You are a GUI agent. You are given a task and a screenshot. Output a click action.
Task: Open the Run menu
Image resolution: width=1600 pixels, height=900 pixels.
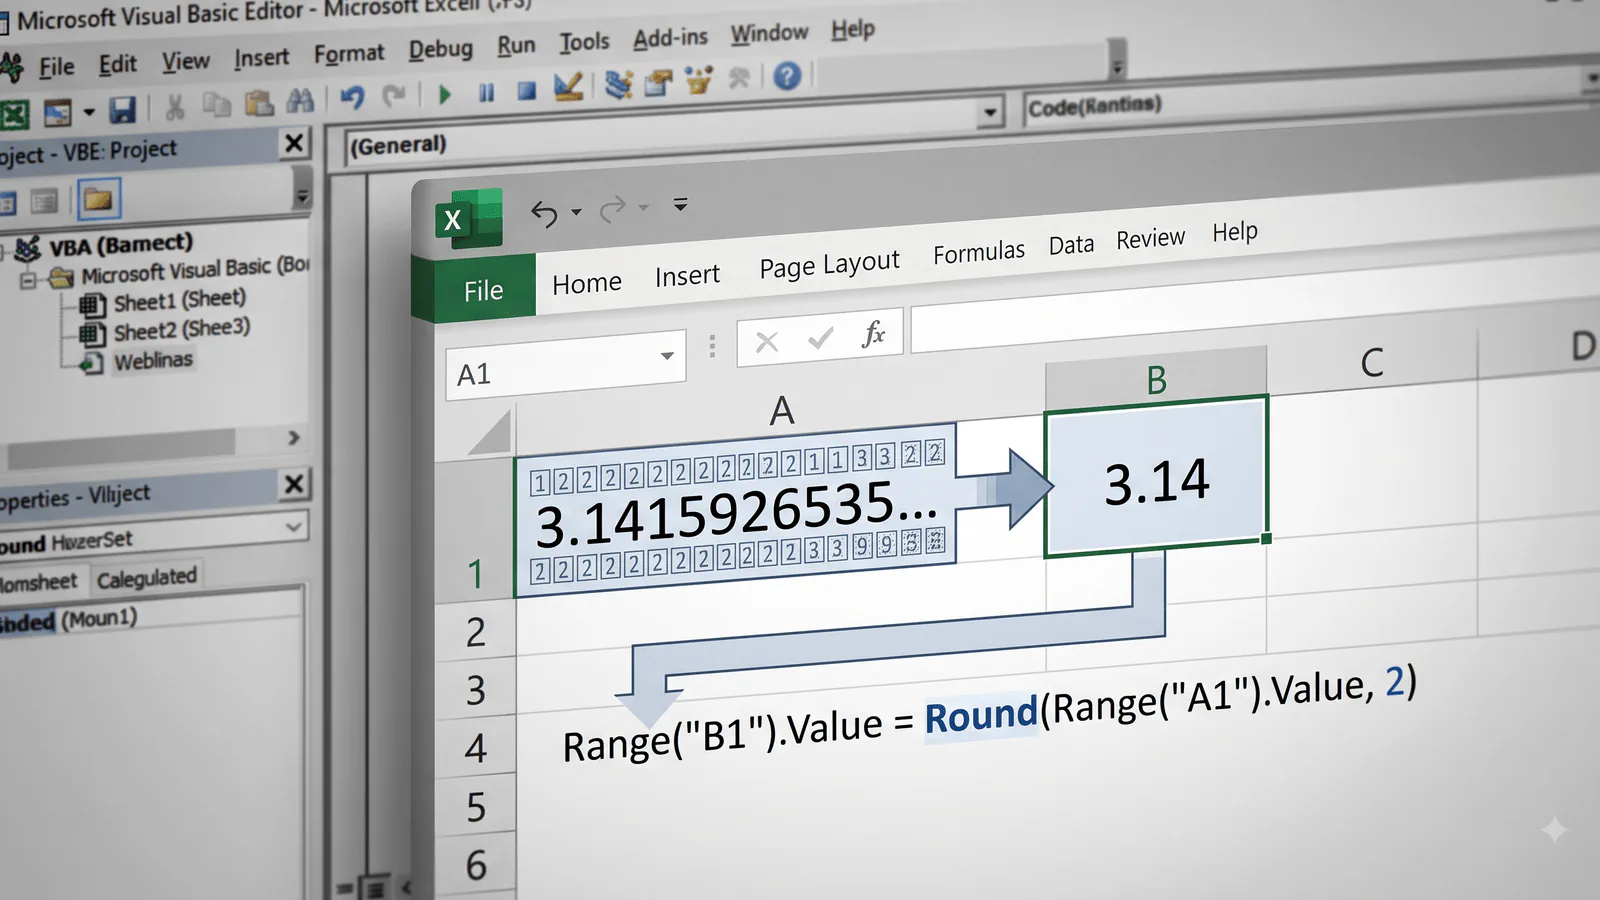click(516, 45)
